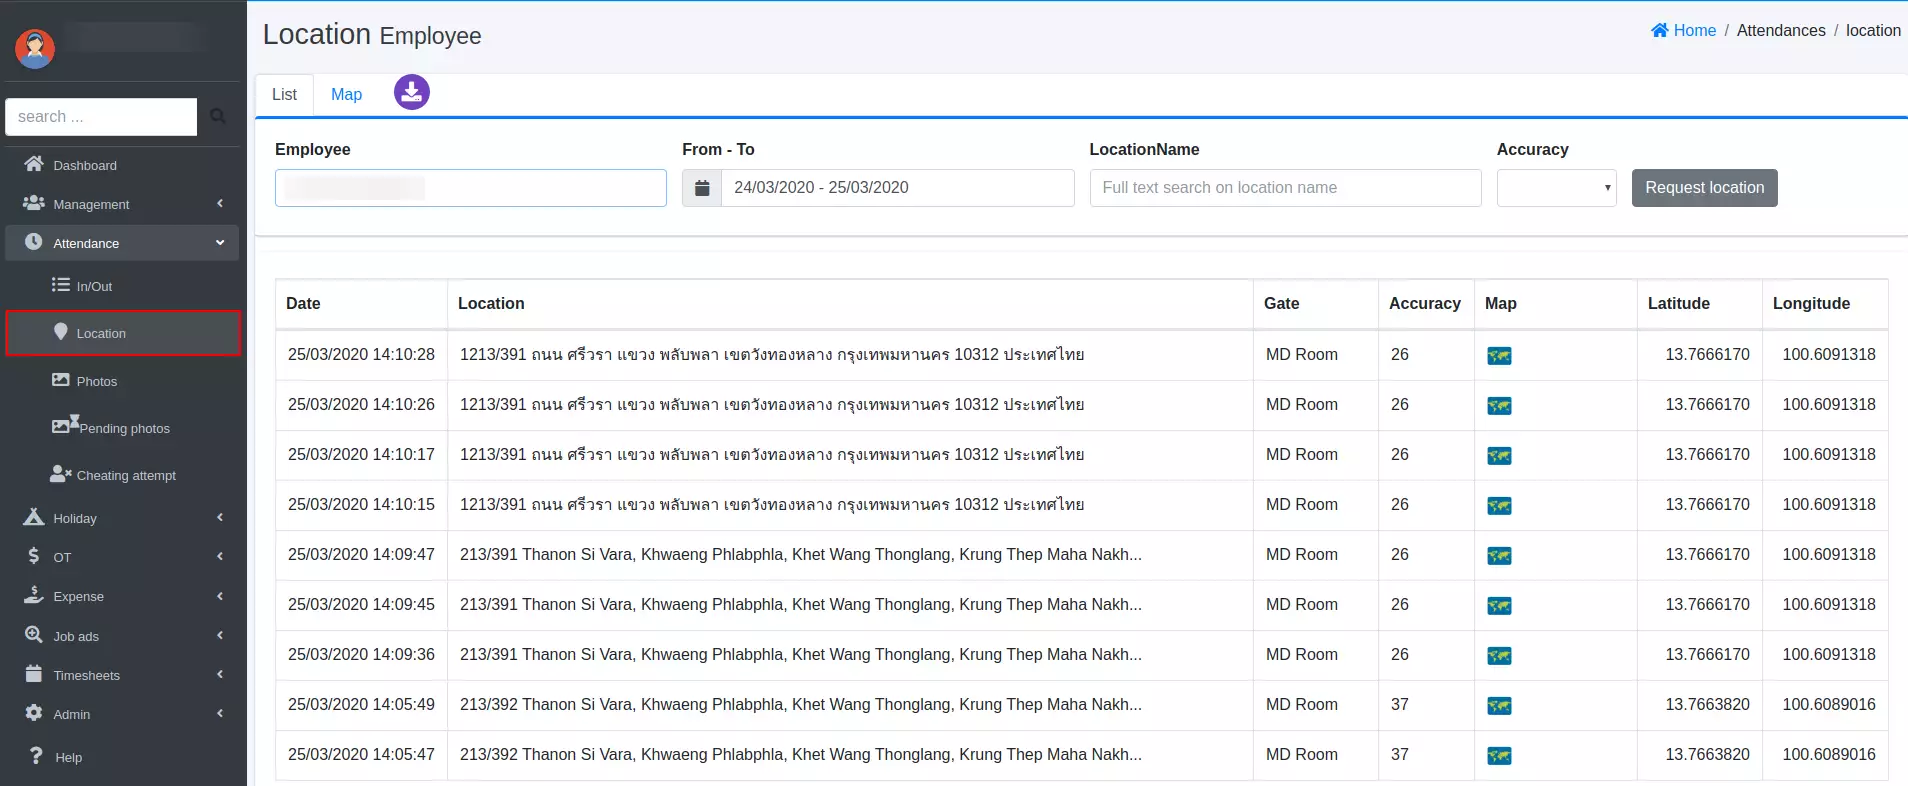Click the Help question mark icon
Screen dimensions: 1908x786
(x=36, y=756)
